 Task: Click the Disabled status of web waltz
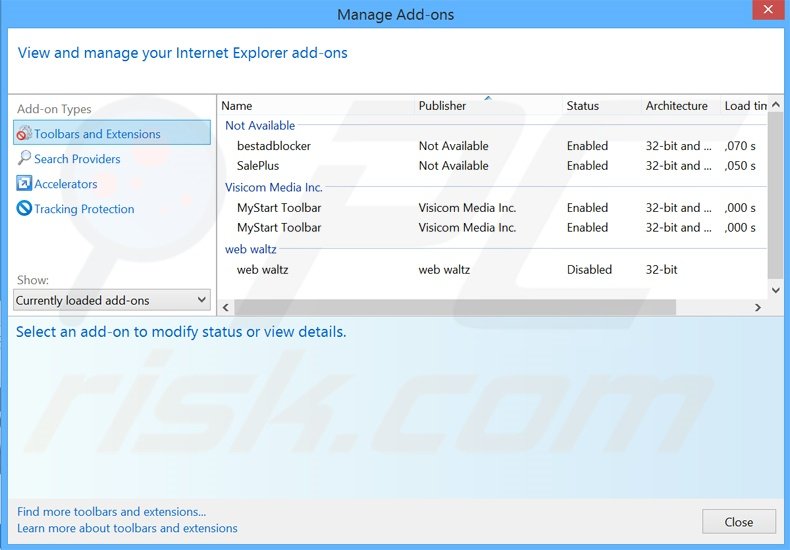tap(589, 270)
